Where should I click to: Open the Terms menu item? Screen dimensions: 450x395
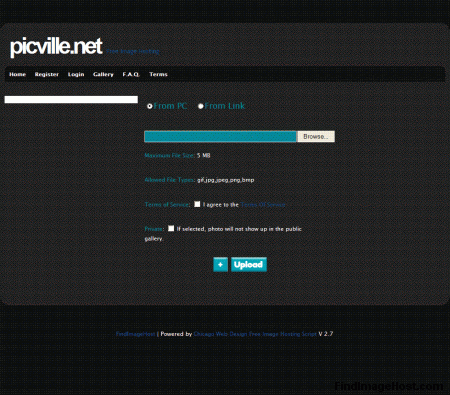158,74
